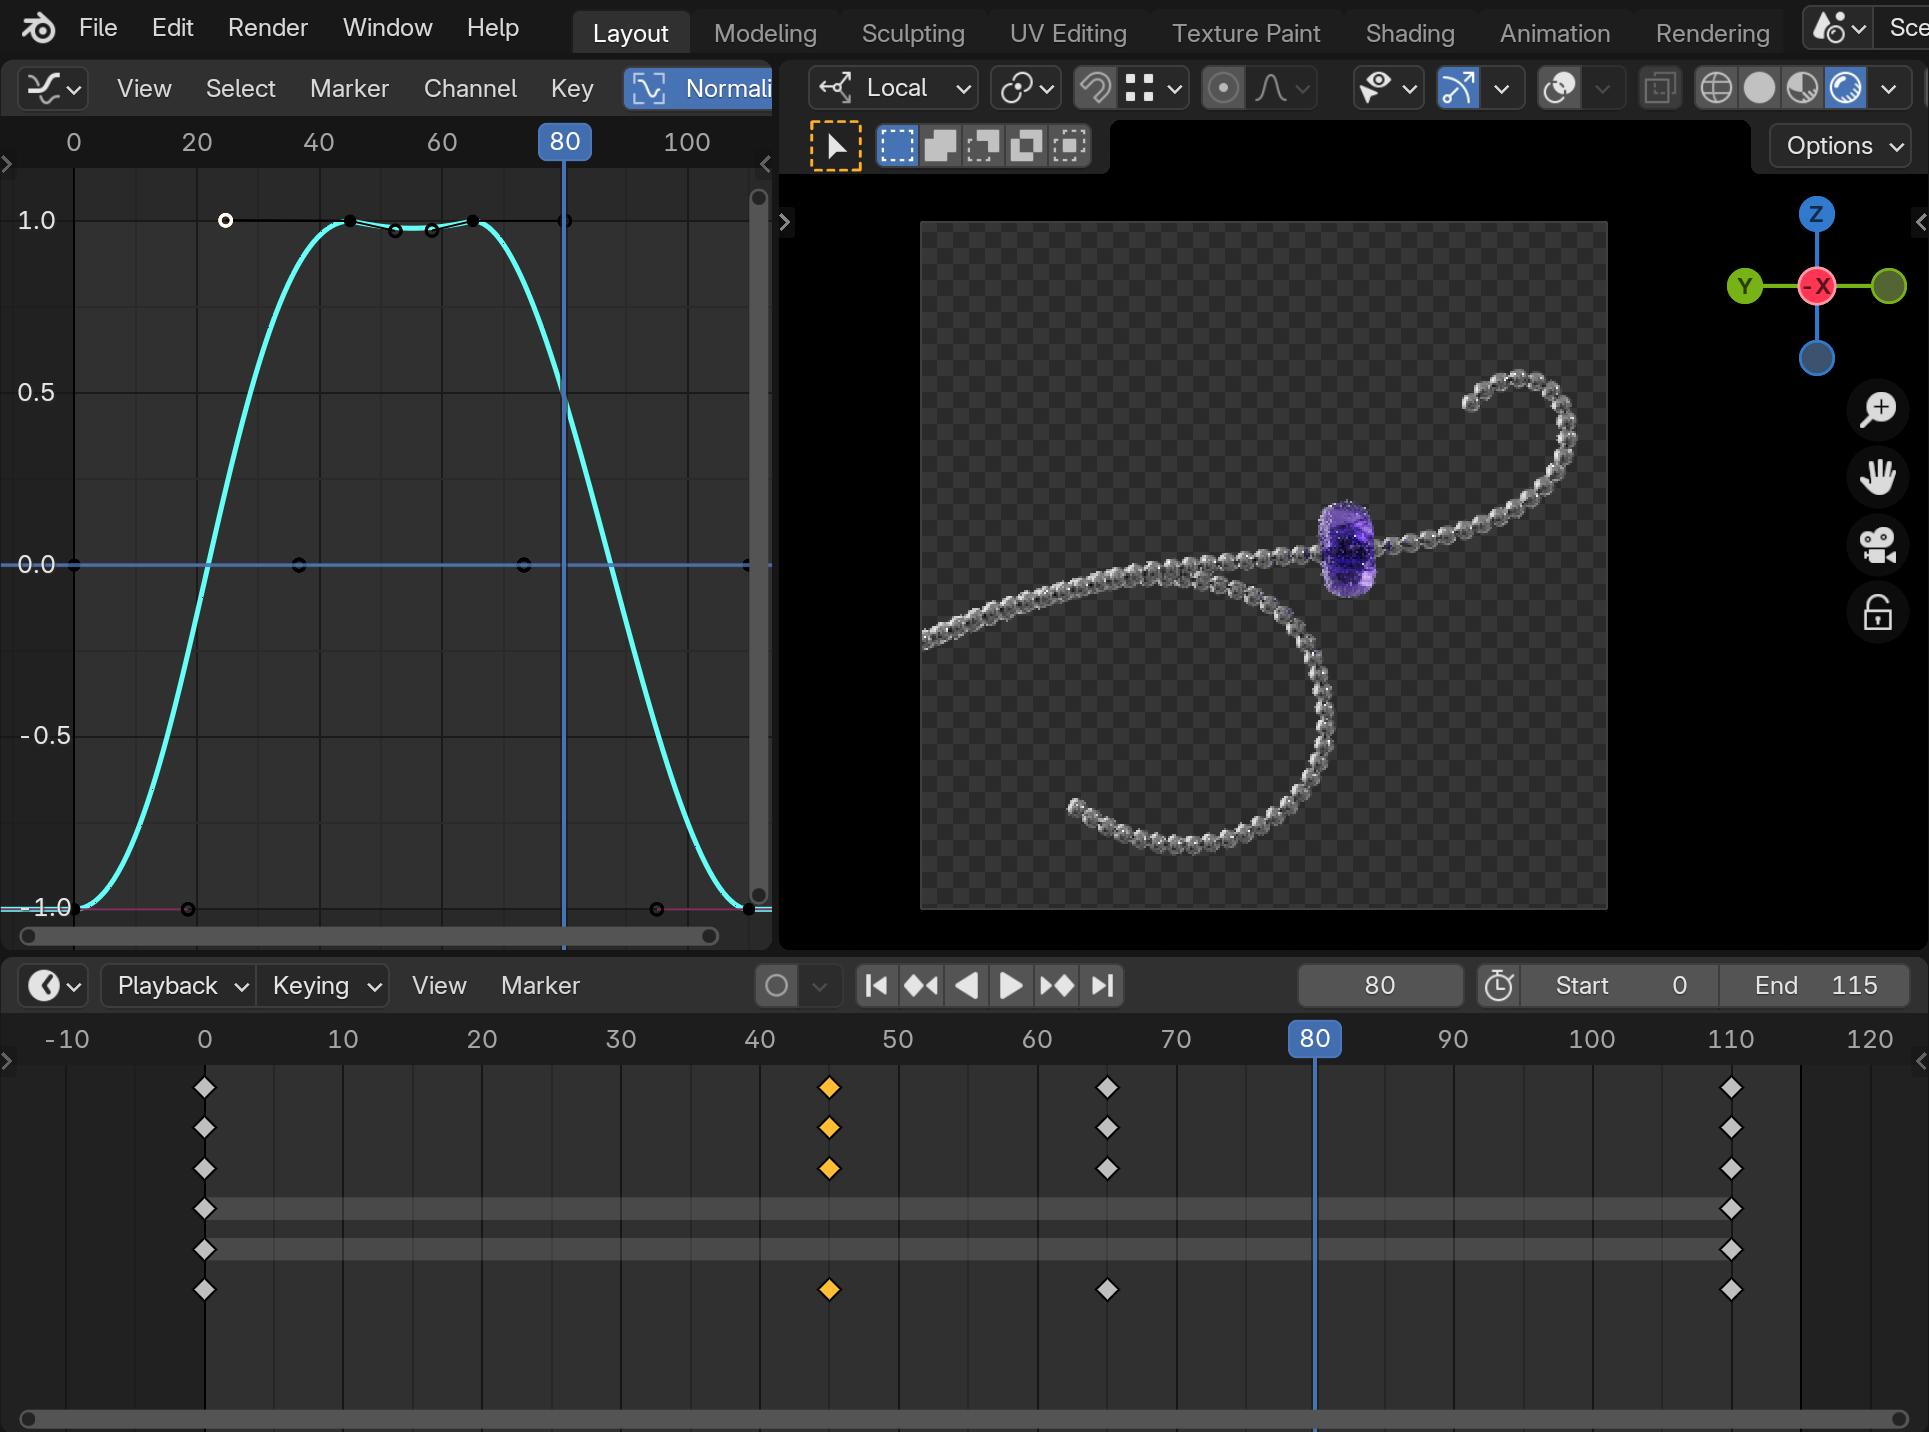Toggle camera view icon
The image size is (1929, 1432).
tap(1877, 545)
